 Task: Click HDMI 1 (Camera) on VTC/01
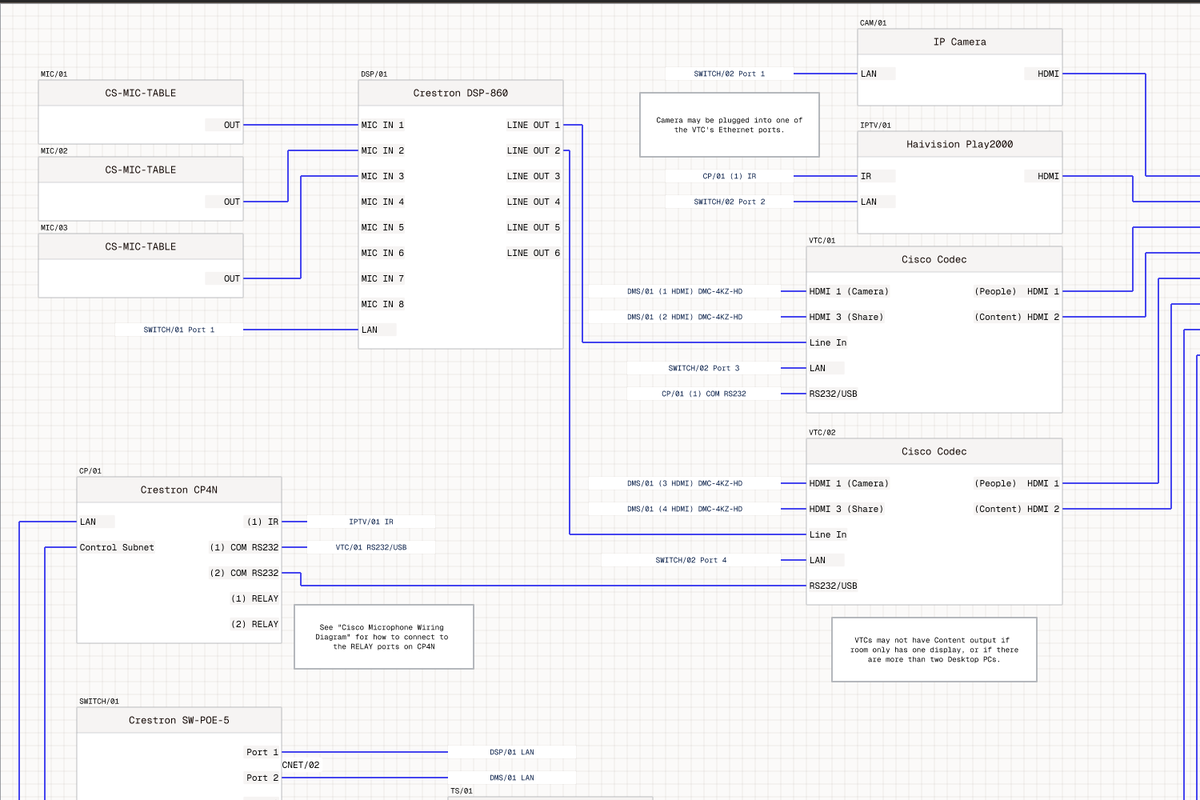(849, 292)
